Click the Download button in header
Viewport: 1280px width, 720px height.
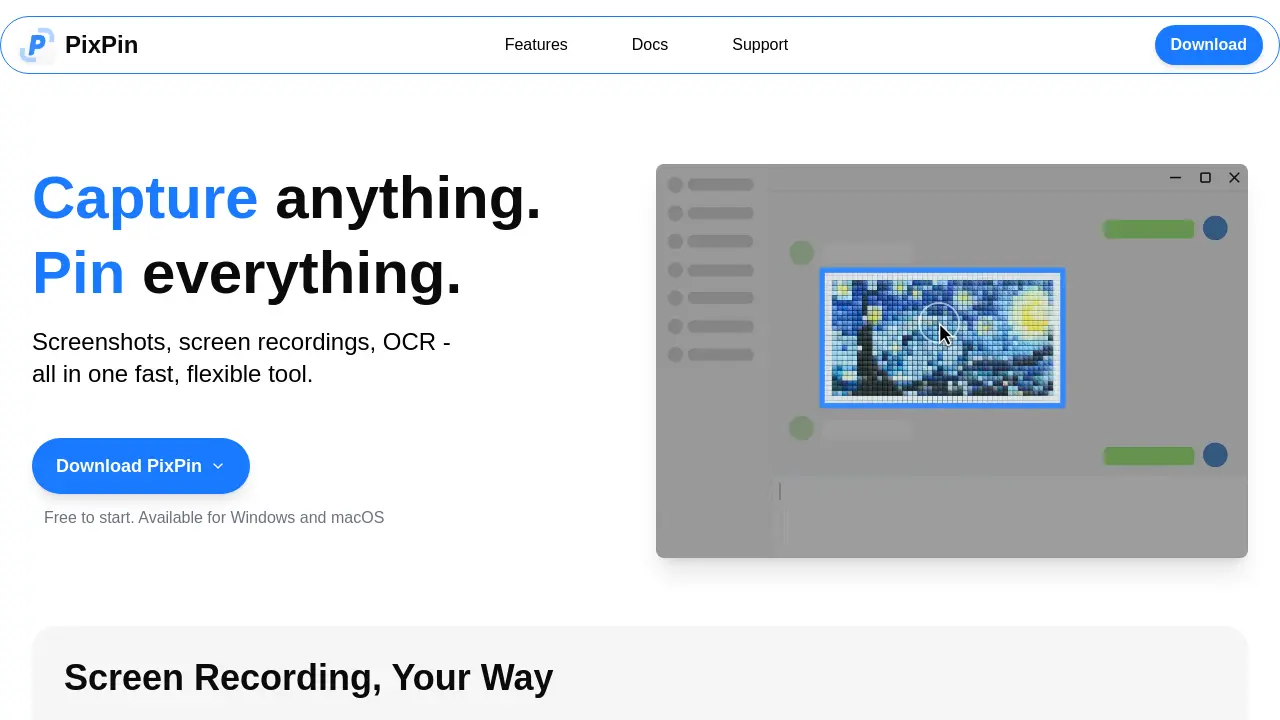coord(1209,45)
